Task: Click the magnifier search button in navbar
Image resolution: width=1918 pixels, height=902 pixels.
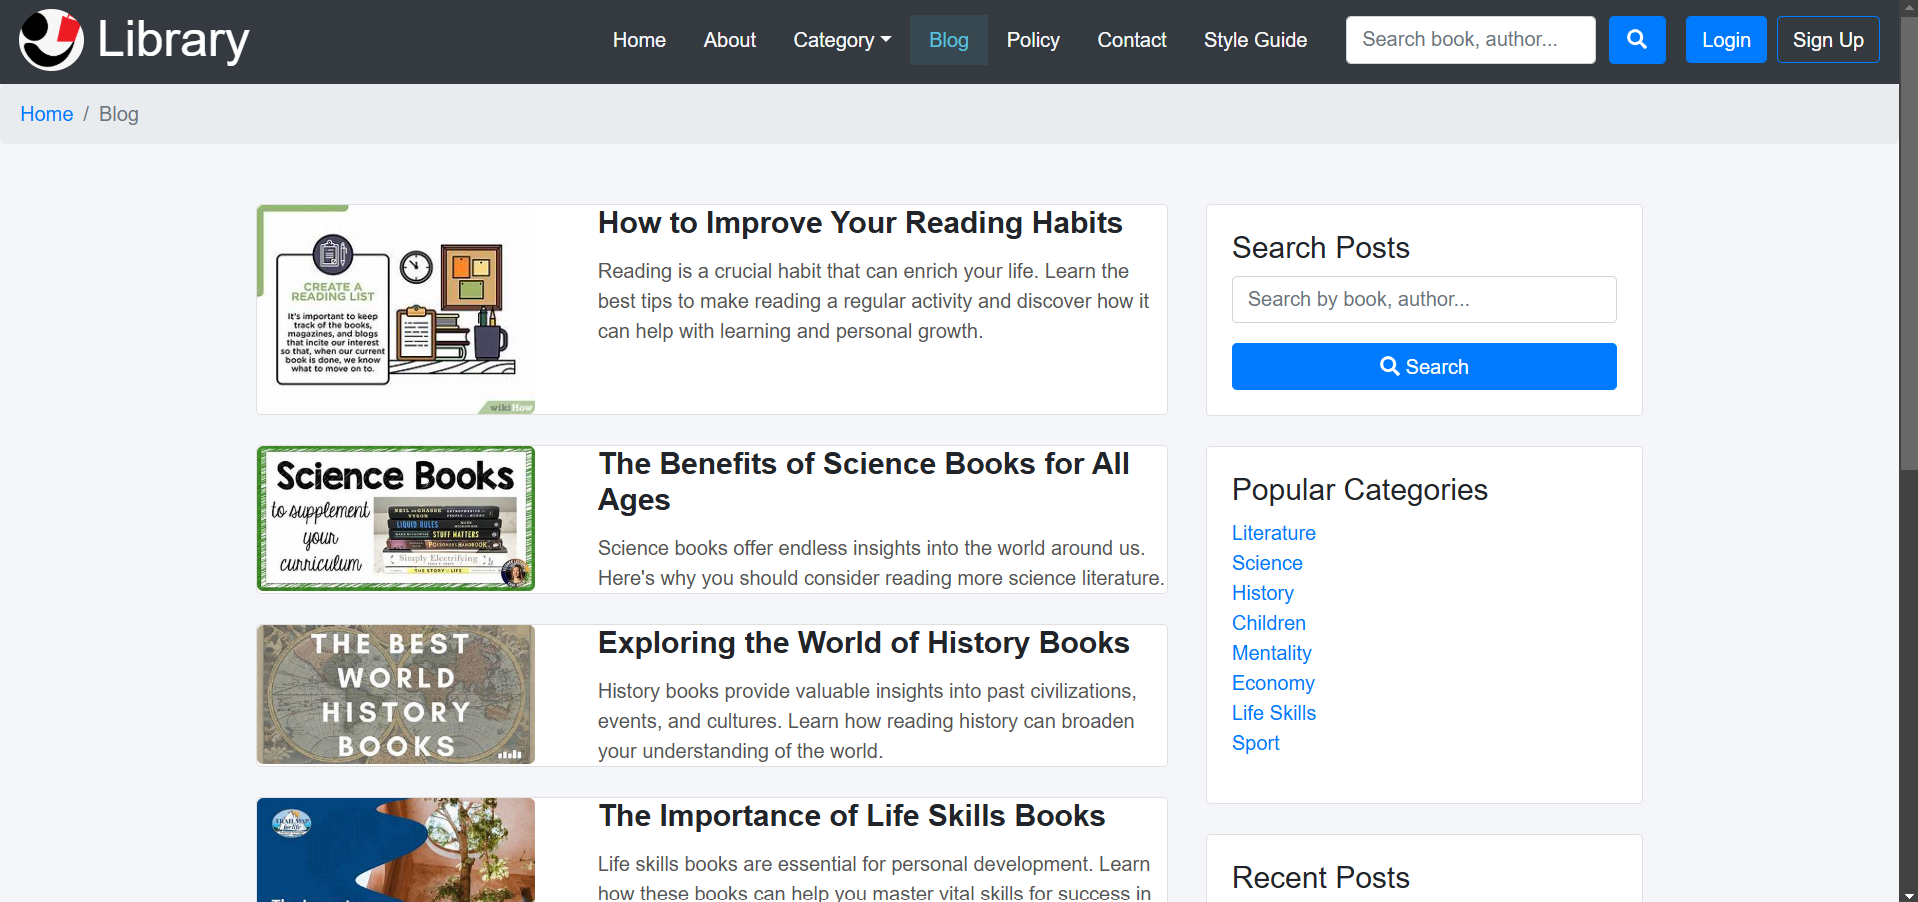Action: 1636,40
